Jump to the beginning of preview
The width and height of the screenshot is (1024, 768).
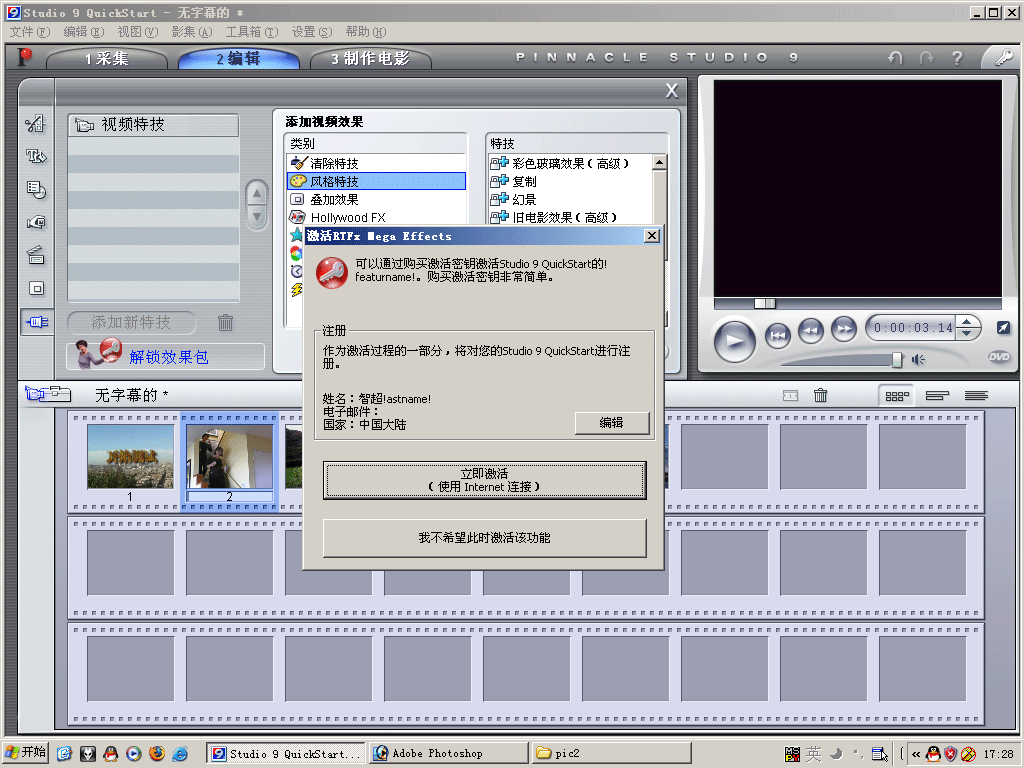778,336
